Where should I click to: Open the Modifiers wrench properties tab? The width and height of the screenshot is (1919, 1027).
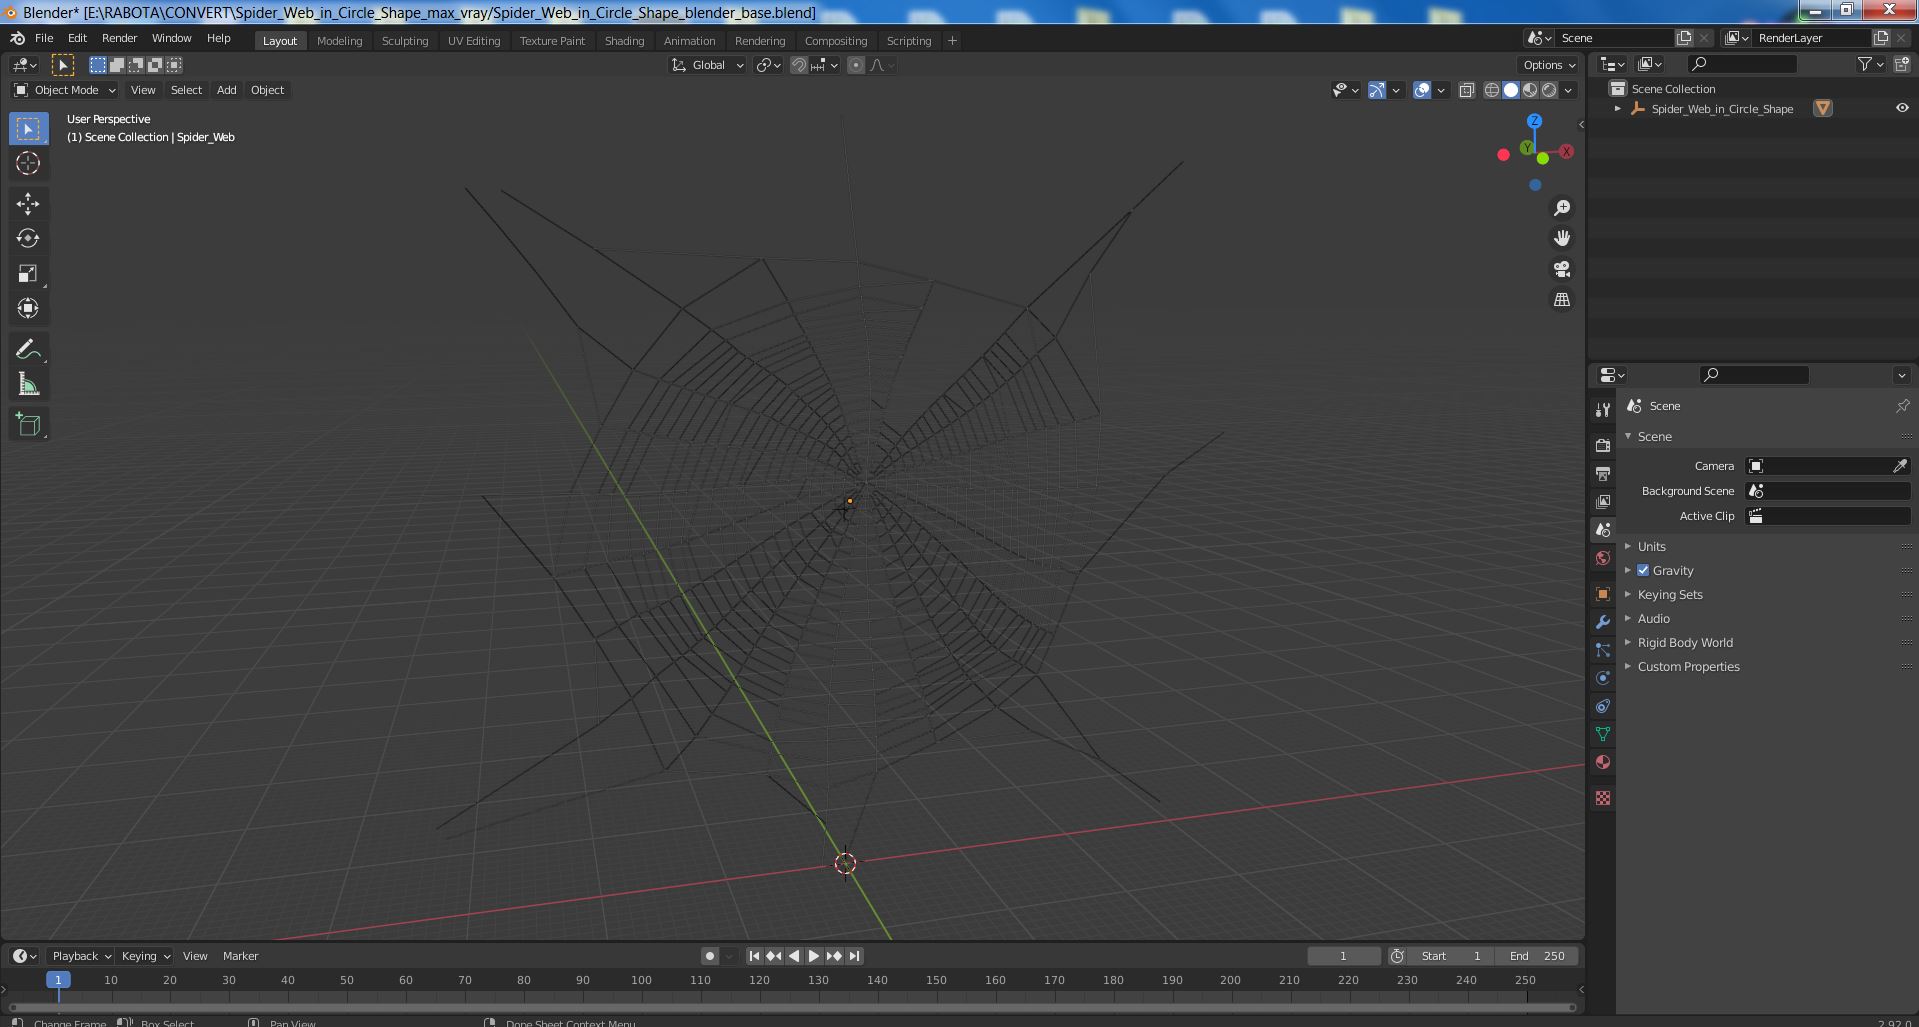coord(1603,622)
